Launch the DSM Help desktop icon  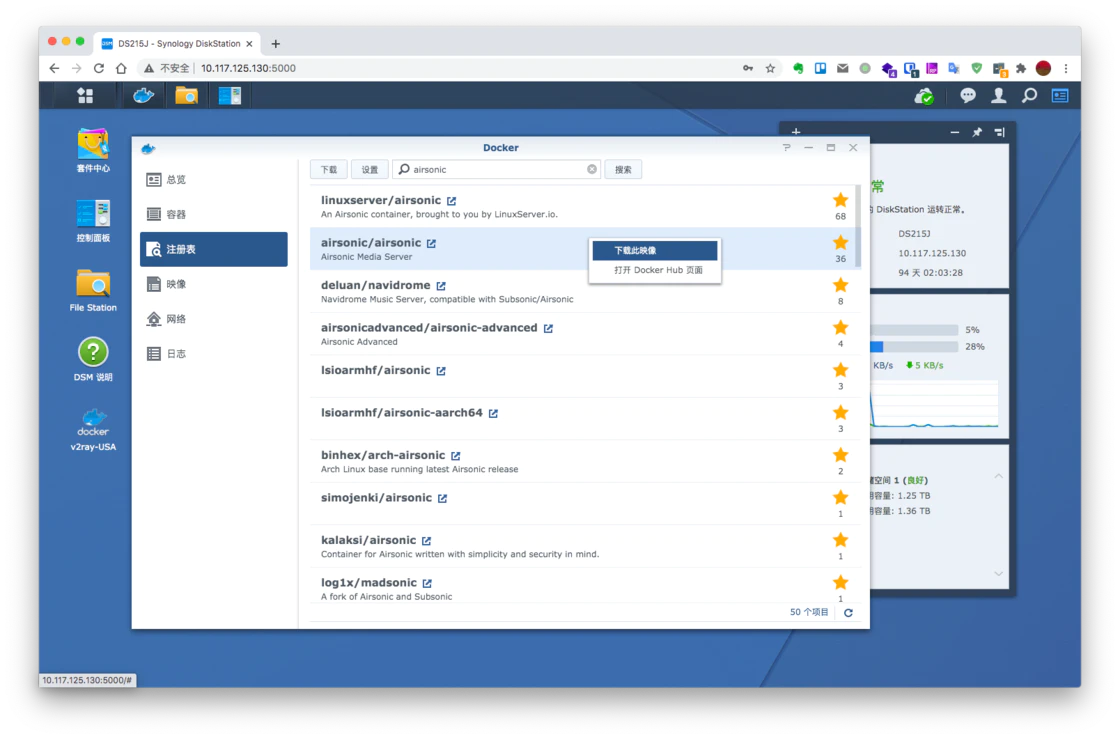click(x=93, y=352)
